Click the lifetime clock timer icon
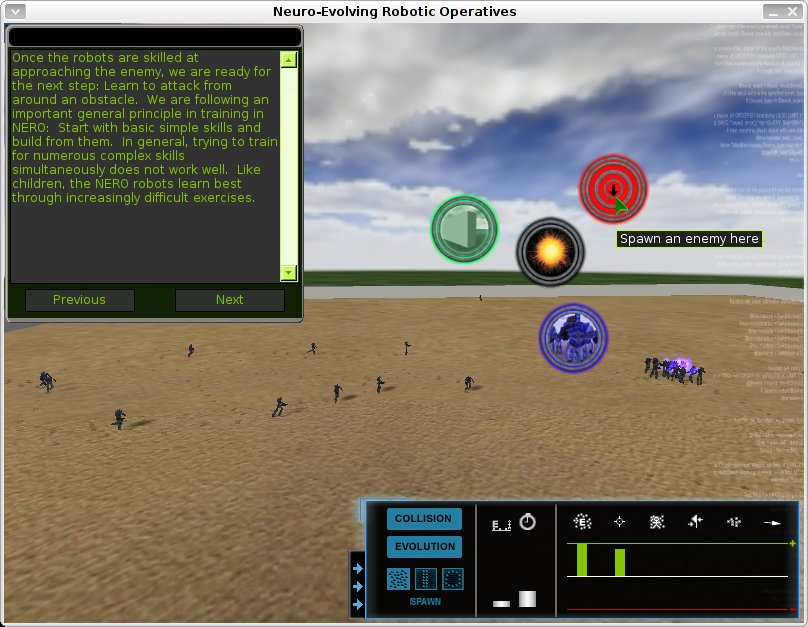The width and height of the screenshot is (808, 627). point(527,522)
